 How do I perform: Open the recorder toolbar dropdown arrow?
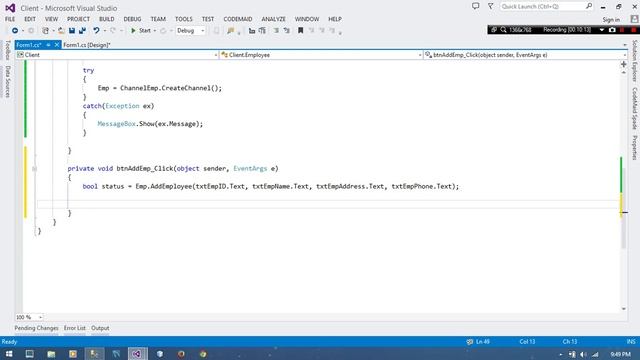(602, 30)
